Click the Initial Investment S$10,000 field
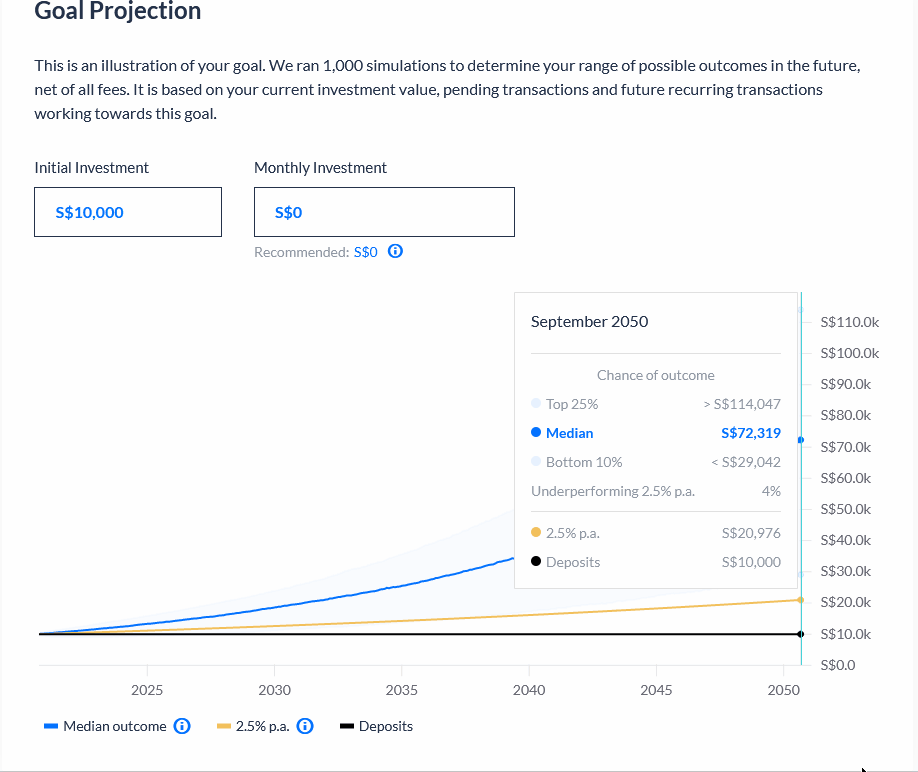 click(128, 212)
